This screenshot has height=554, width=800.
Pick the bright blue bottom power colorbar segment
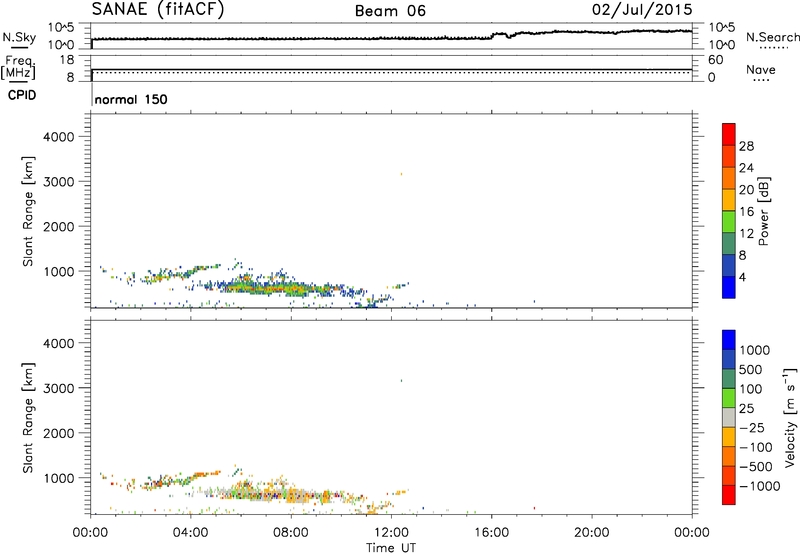[x=729, y=287]
